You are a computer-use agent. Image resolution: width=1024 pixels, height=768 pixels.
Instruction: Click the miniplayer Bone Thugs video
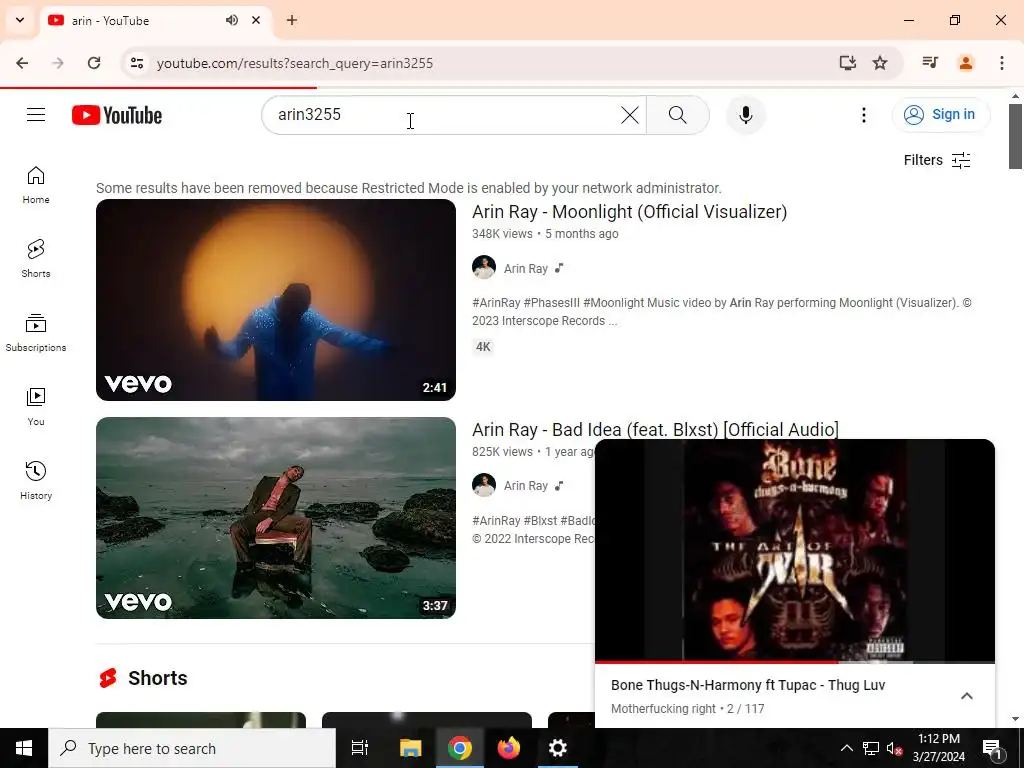(795, 550)
